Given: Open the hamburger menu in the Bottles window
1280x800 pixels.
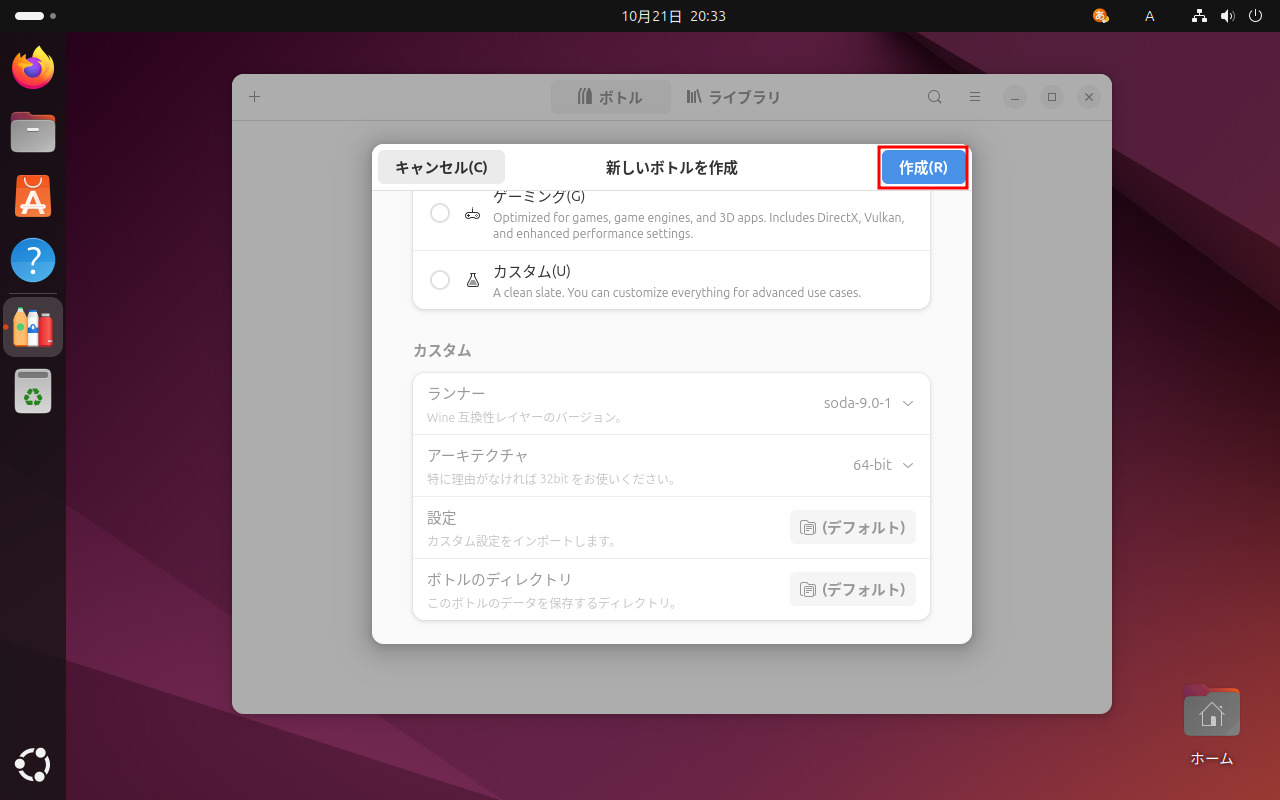Looking at the screenshot, I should point(974,97).
